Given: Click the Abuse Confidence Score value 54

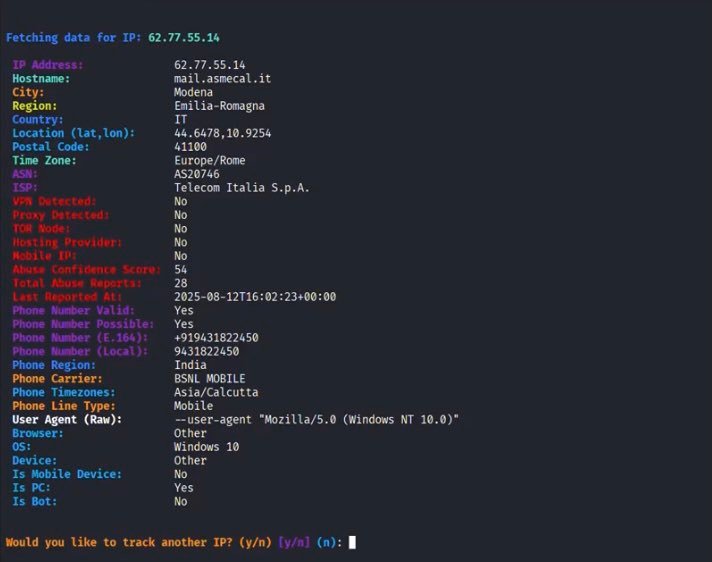Looking at the screenshot, I should [x=180, y=270].
